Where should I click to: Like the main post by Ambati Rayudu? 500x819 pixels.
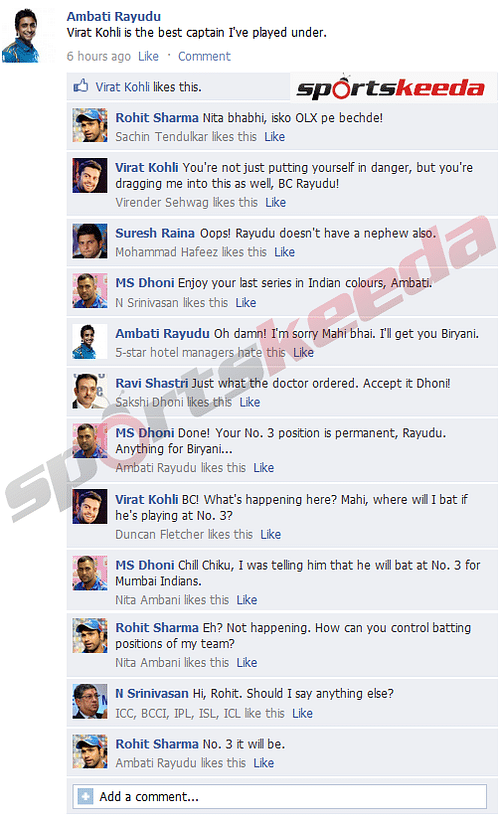148,56
